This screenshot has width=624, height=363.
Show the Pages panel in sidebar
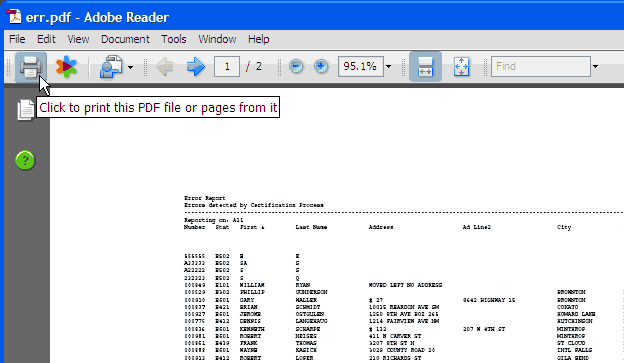pos(26,110)
